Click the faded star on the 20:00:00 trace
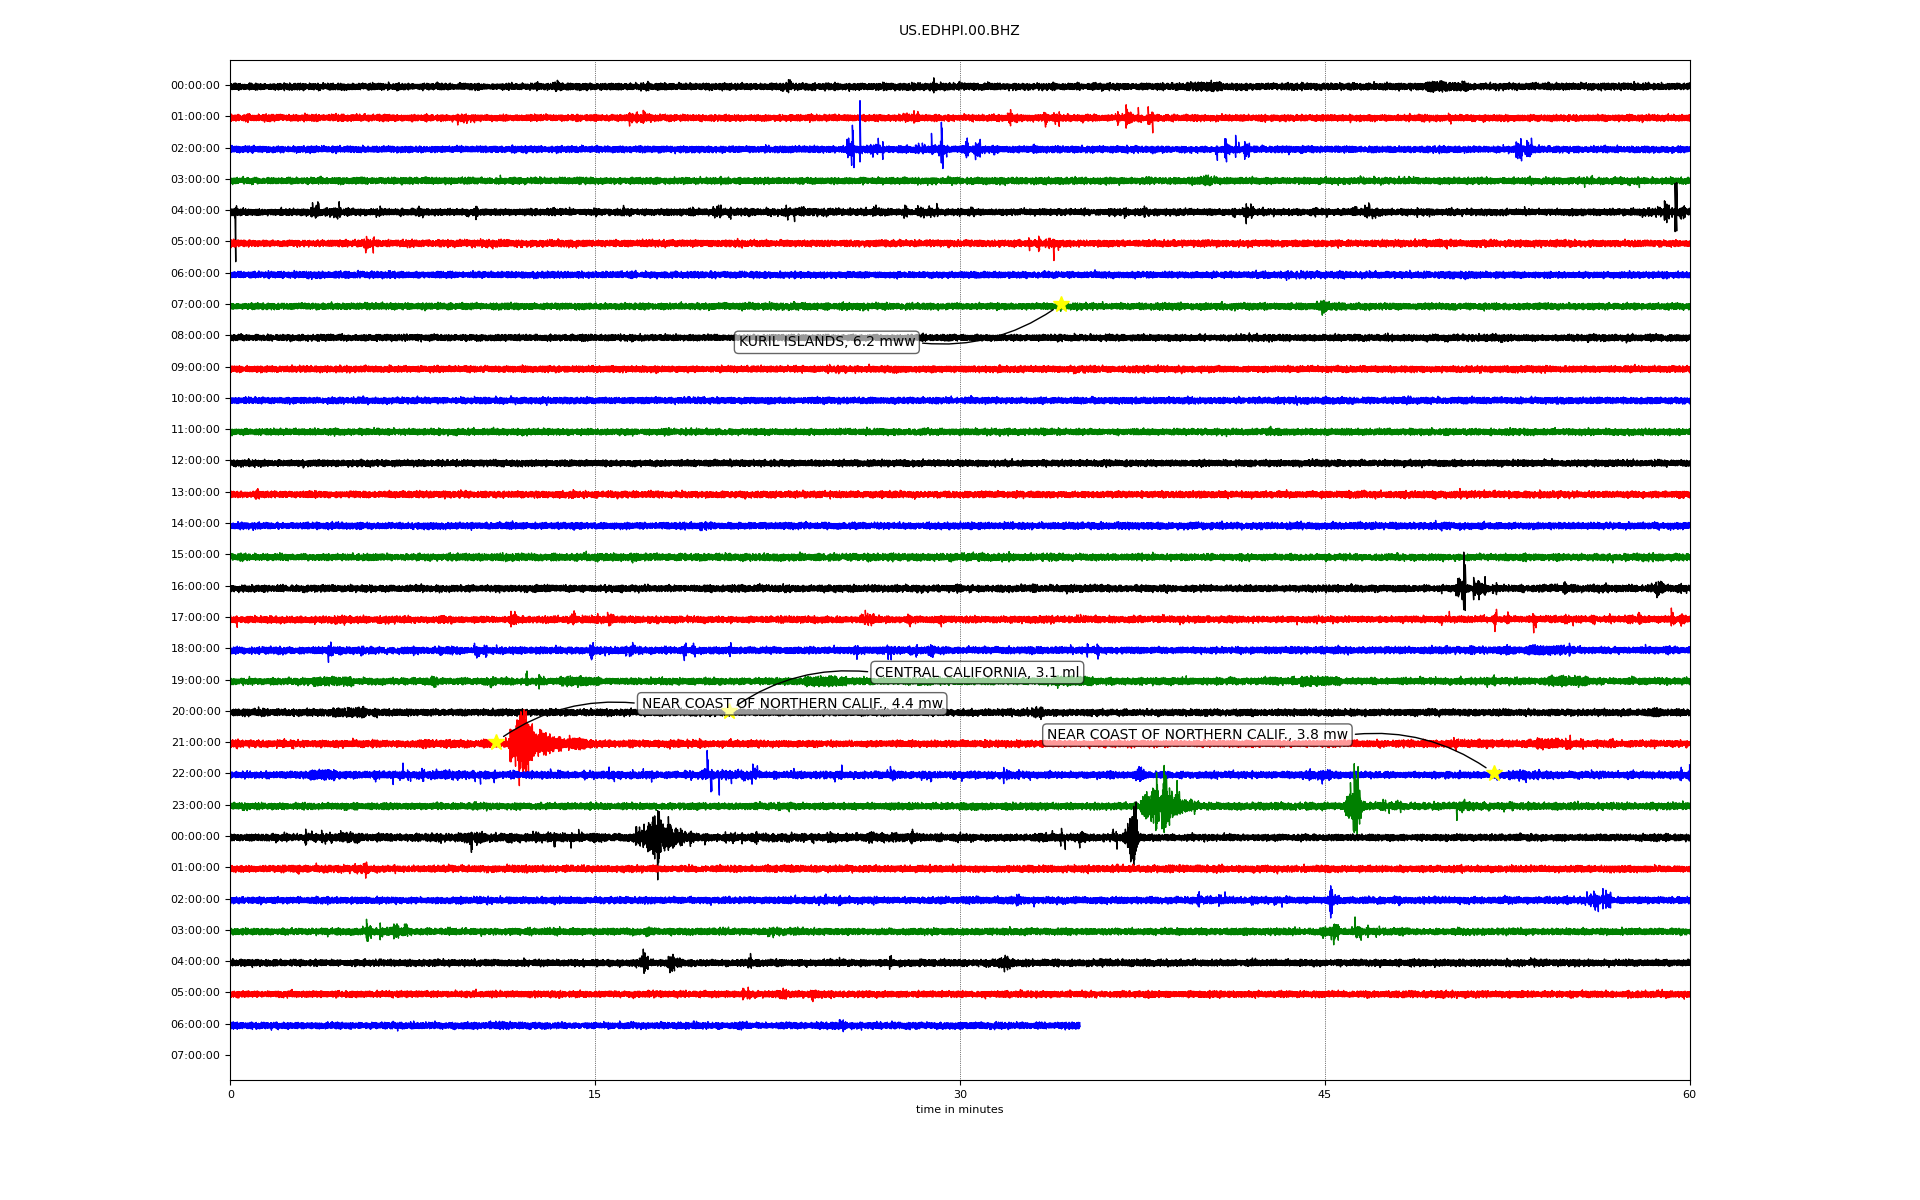1920x1200 pixels. pos(729,711)
